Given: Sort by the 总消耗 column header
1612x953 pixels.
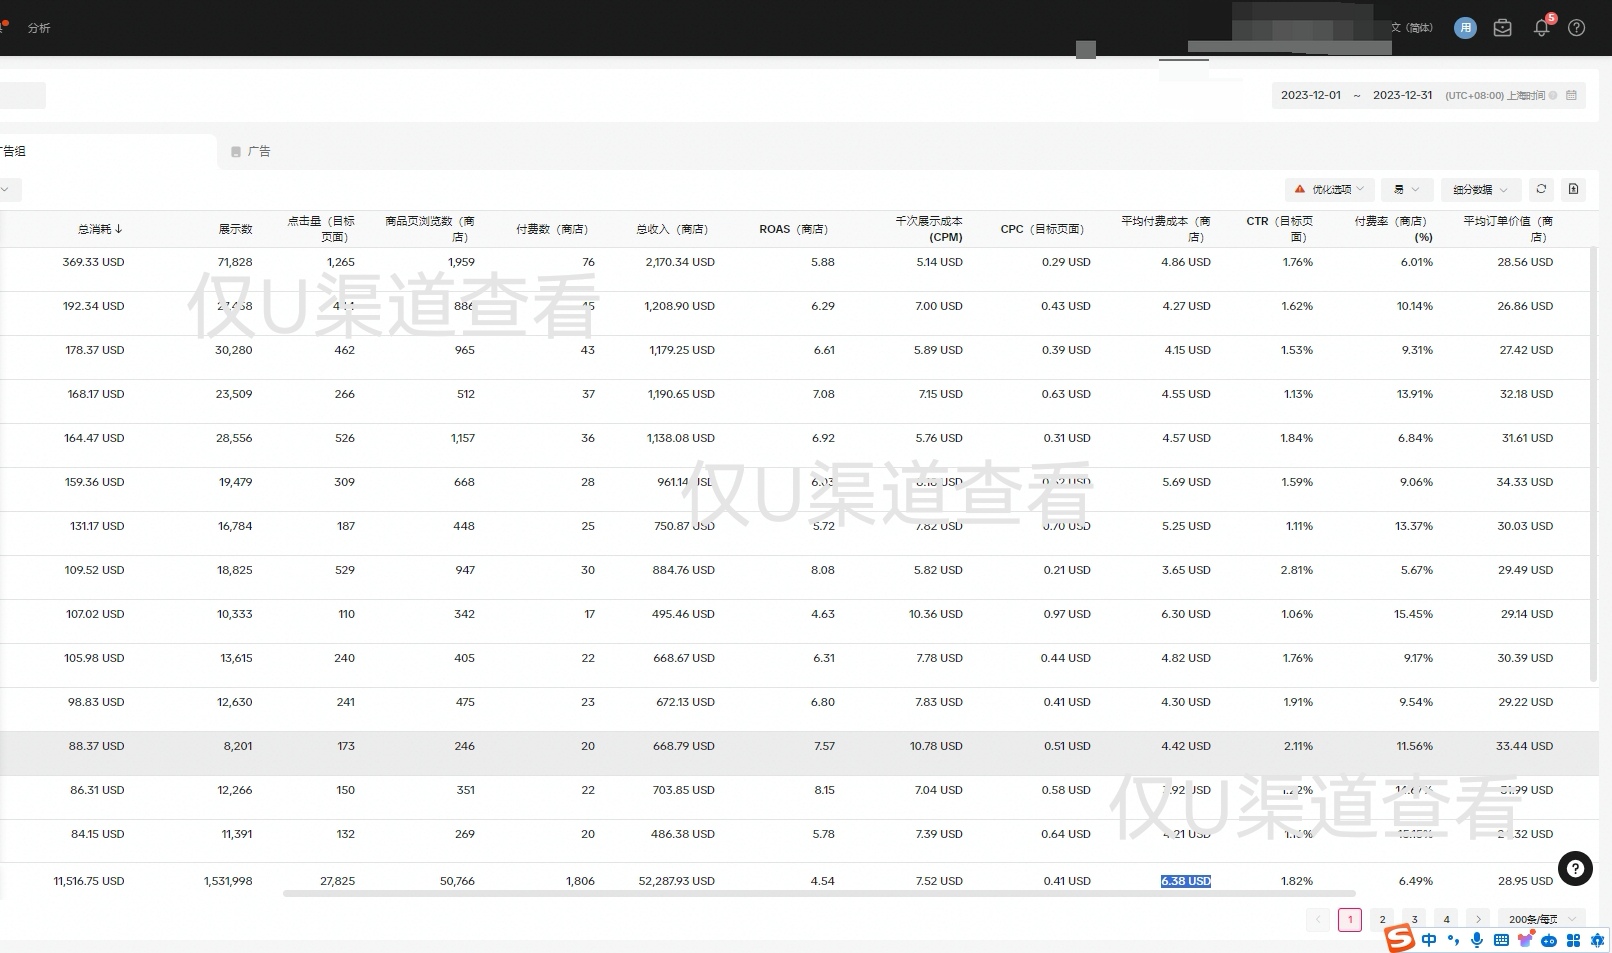Looking at the screenshot, I should coord(100,229).
